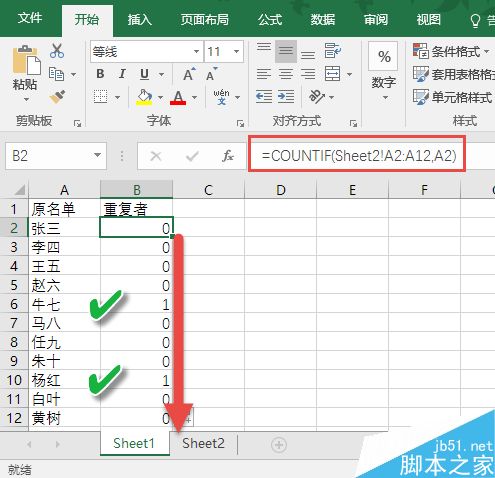
Task: Center text horizontally
Action: click(x=286, y=74)
